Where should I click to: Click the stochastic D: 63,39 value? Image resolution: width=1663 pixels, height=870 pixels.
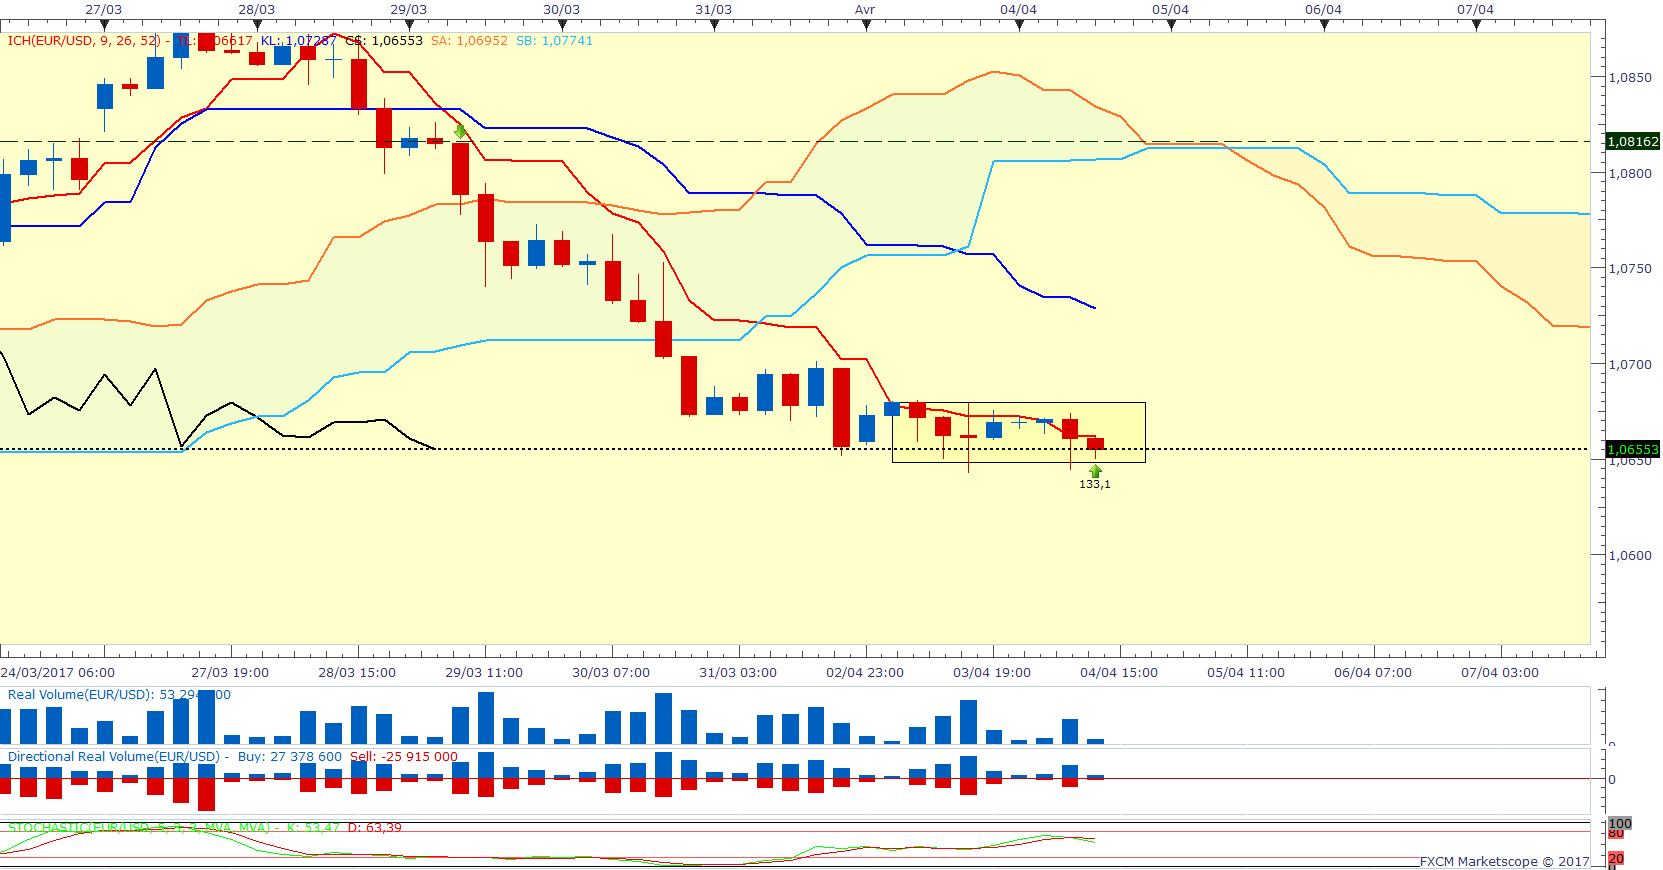375,828
